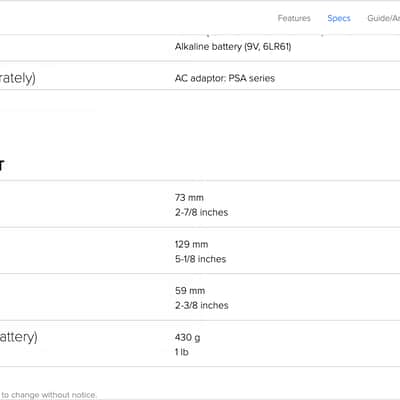Click the '(9V, 6LR61)' battery code
400x400 pixels.
(268, 47)
